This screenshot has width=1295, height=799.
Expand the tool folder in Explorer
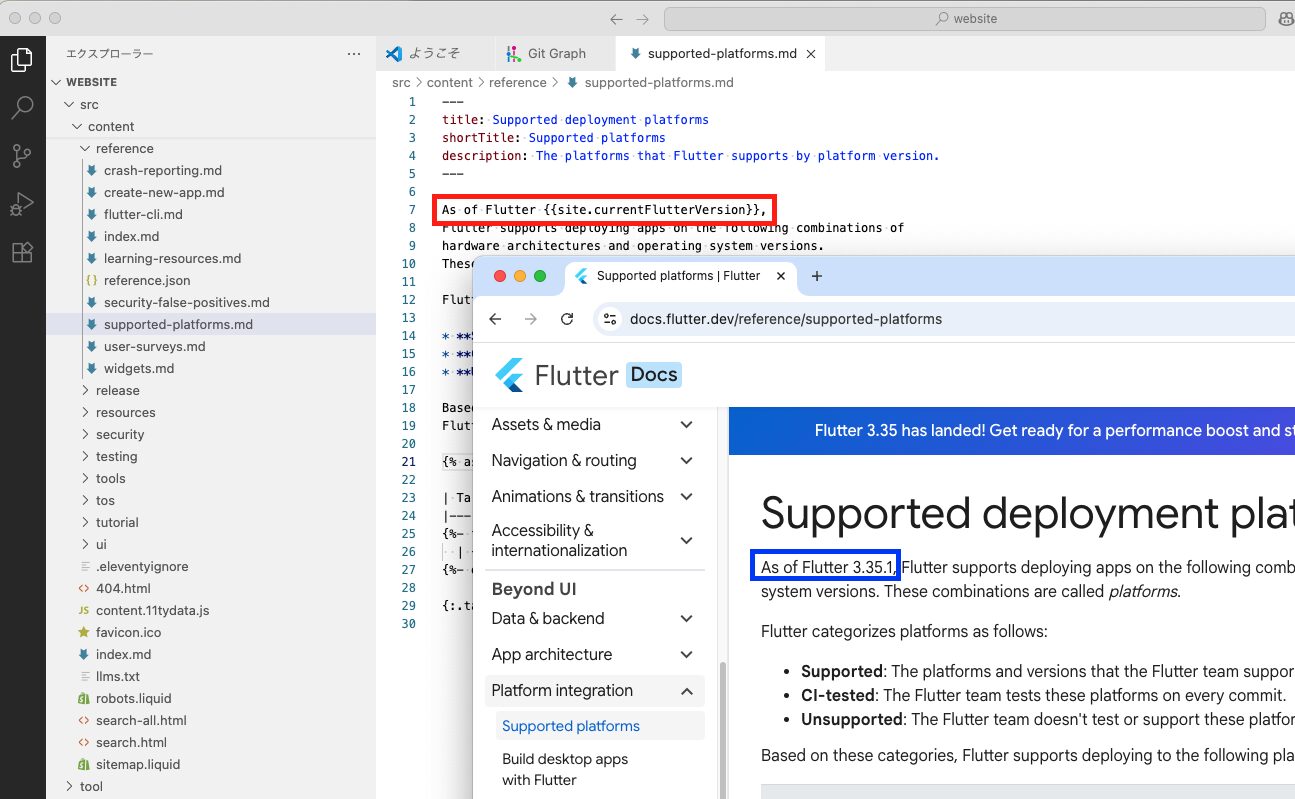click(210, 786)
